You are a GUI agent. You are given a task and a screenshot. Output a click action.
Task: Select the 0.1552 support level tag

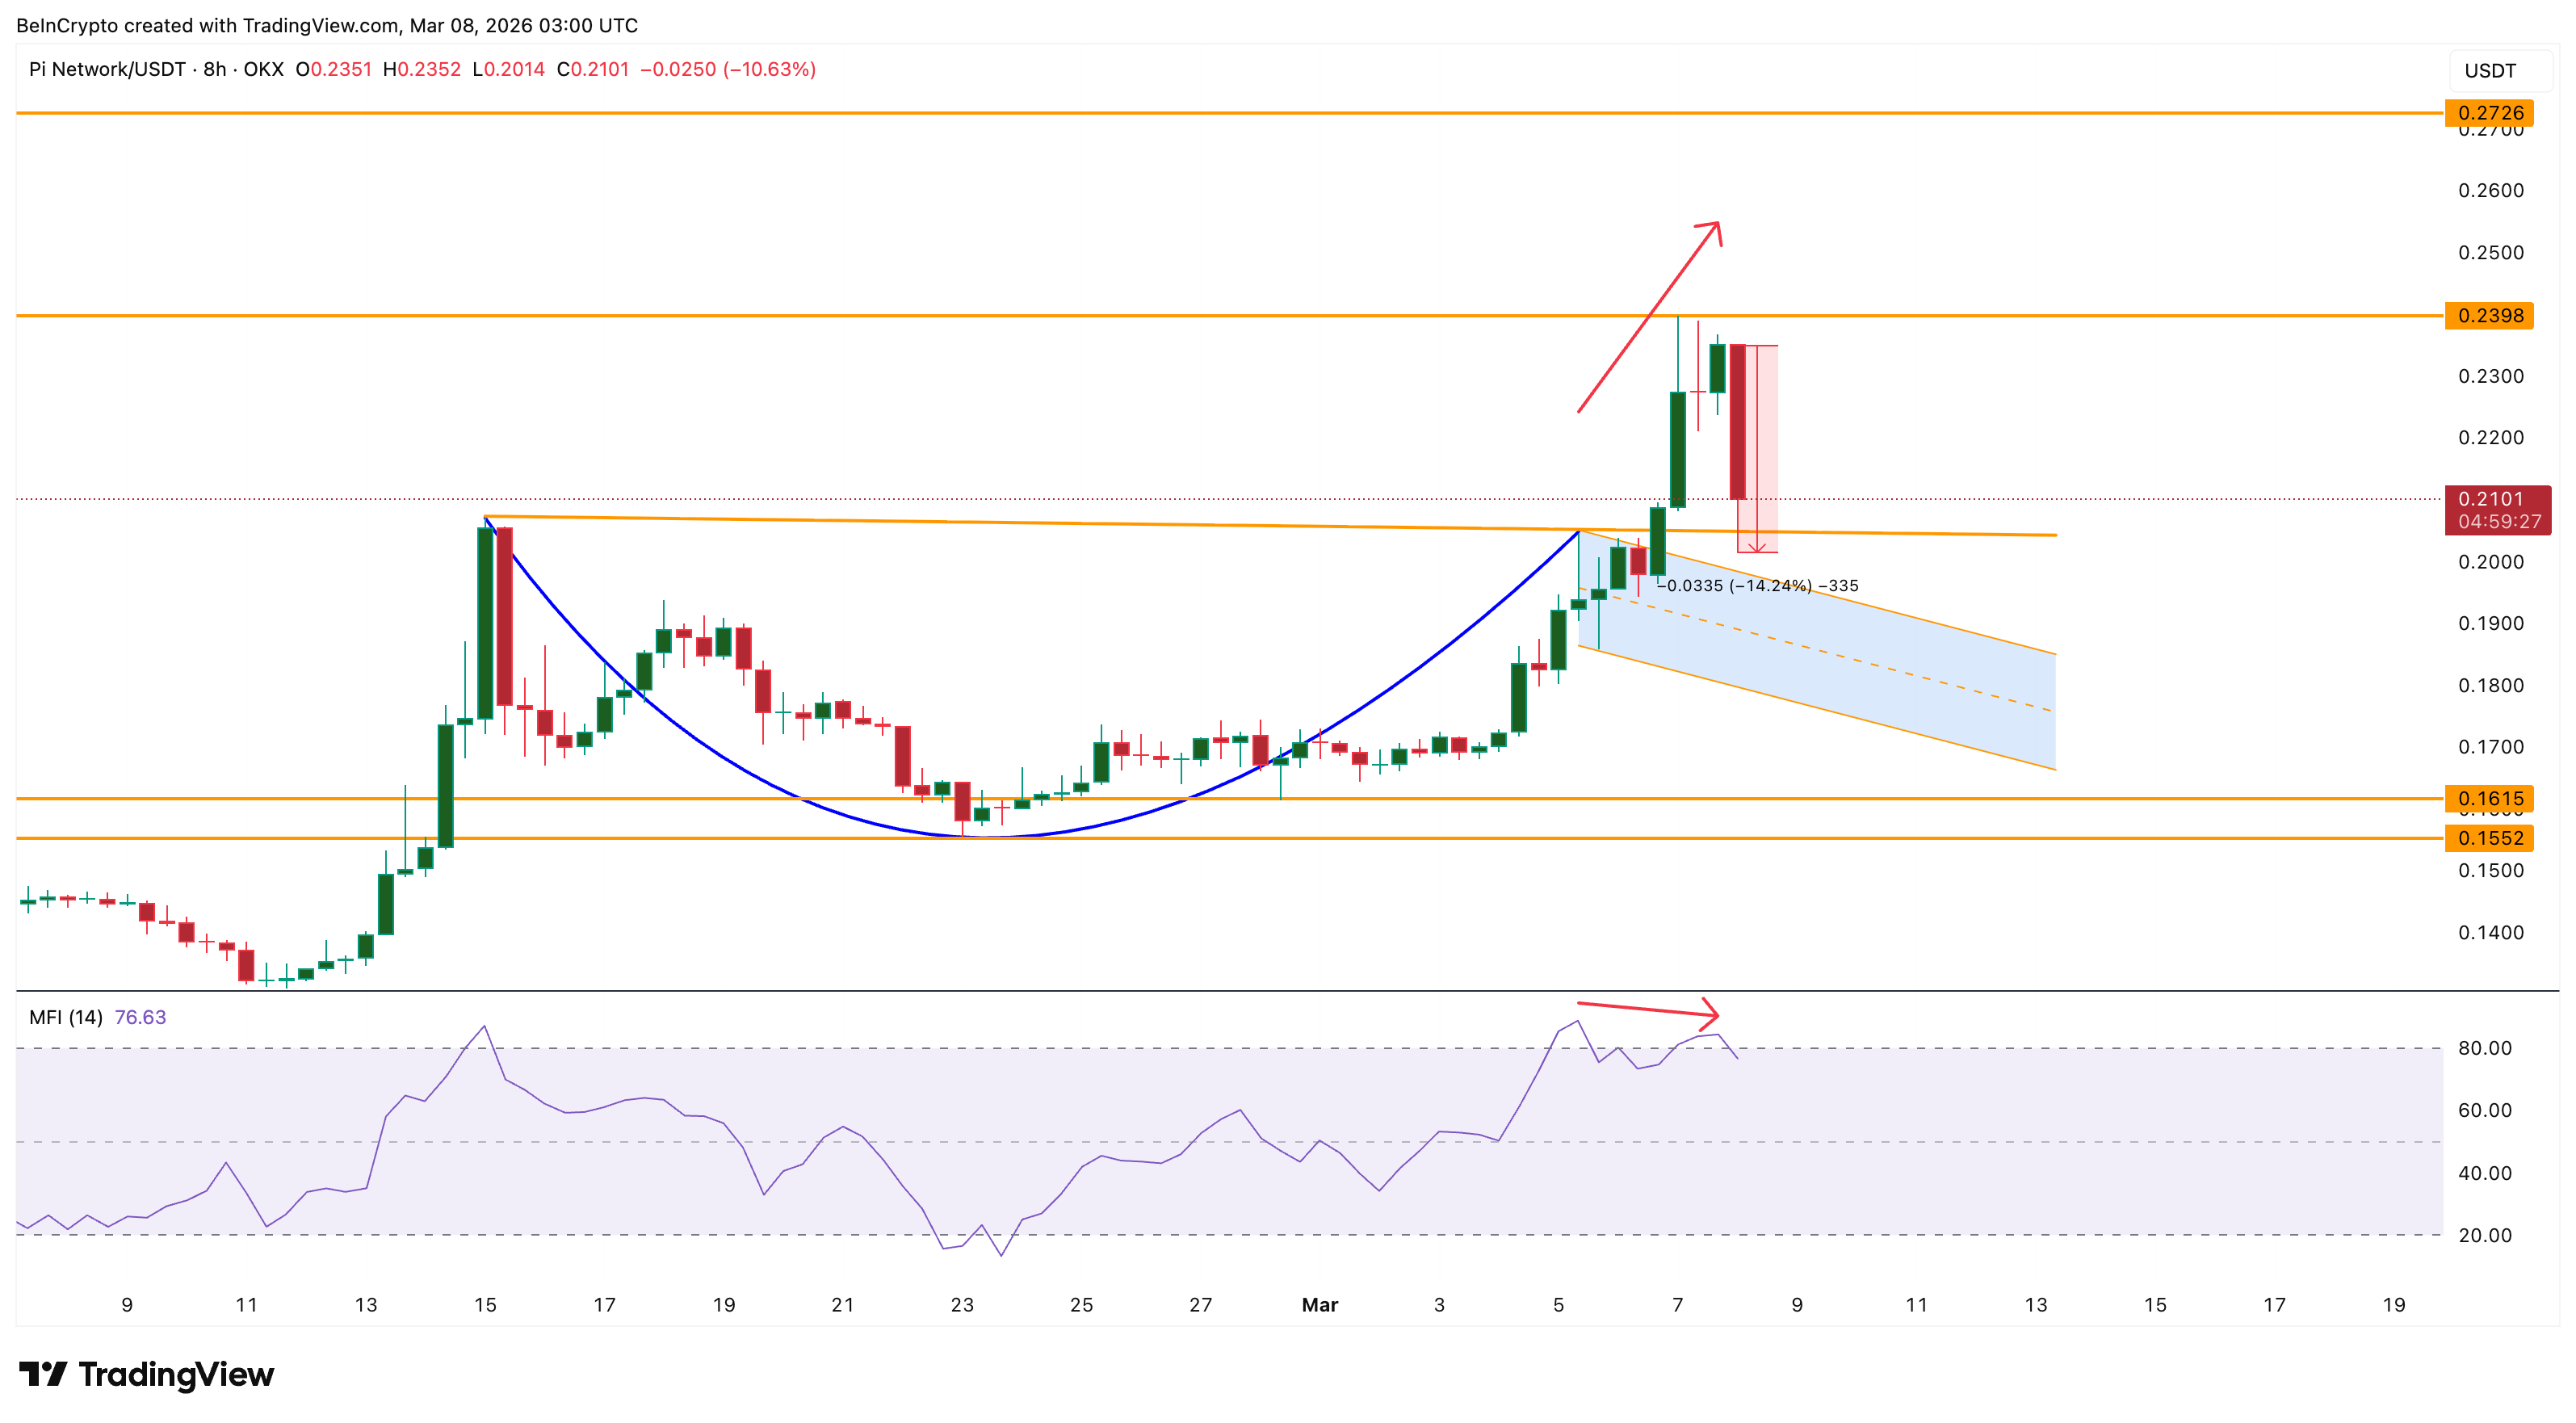[2489, 838]
